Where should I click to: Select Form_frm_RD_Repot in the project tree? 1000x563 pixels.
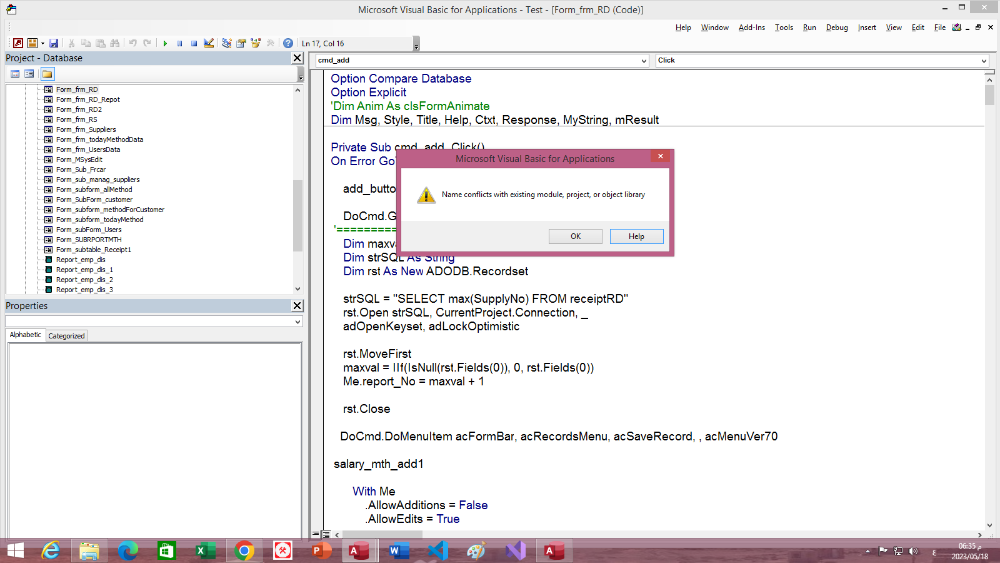tap(88, 99)
